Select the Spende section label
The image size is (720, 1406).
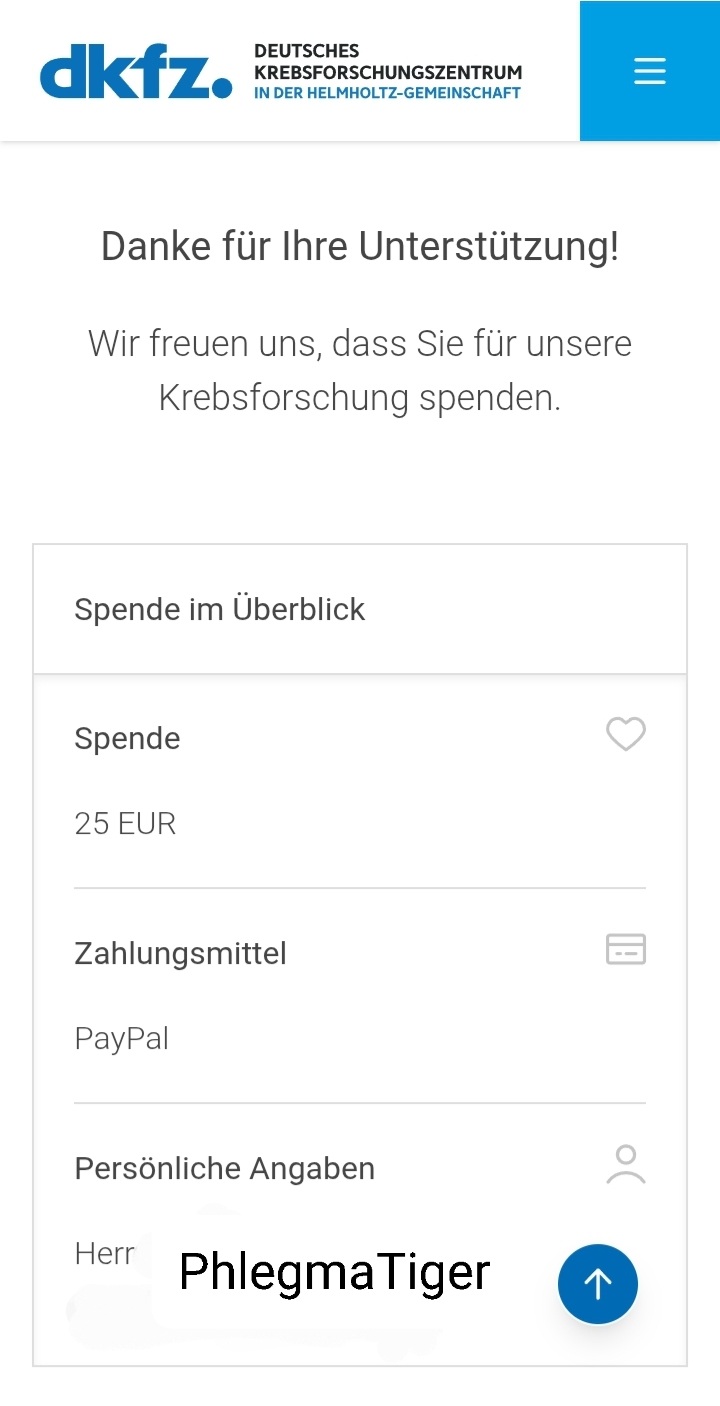tap(127, 739)
